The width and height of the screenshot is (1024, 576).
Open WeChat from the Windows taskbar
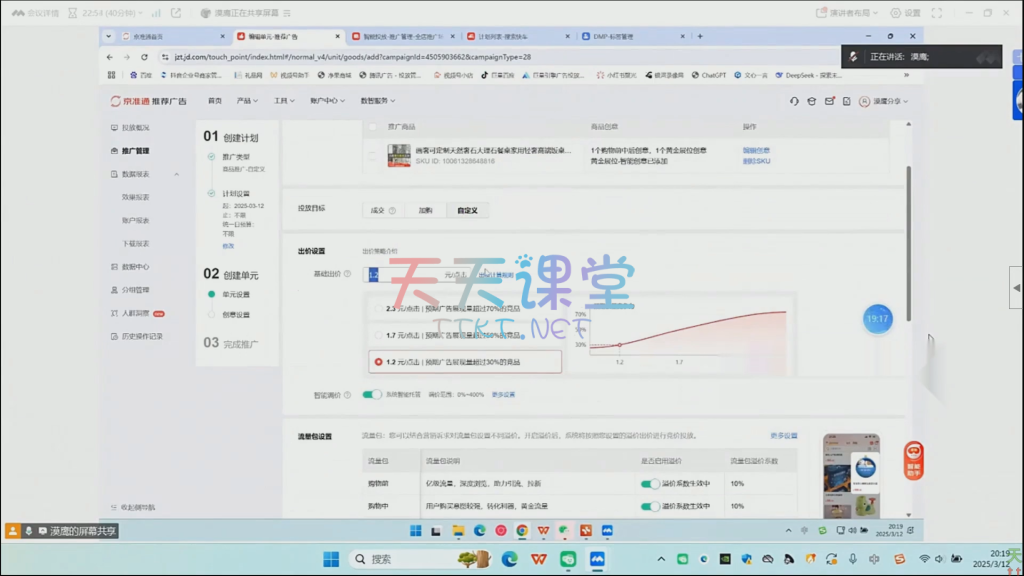568,558
